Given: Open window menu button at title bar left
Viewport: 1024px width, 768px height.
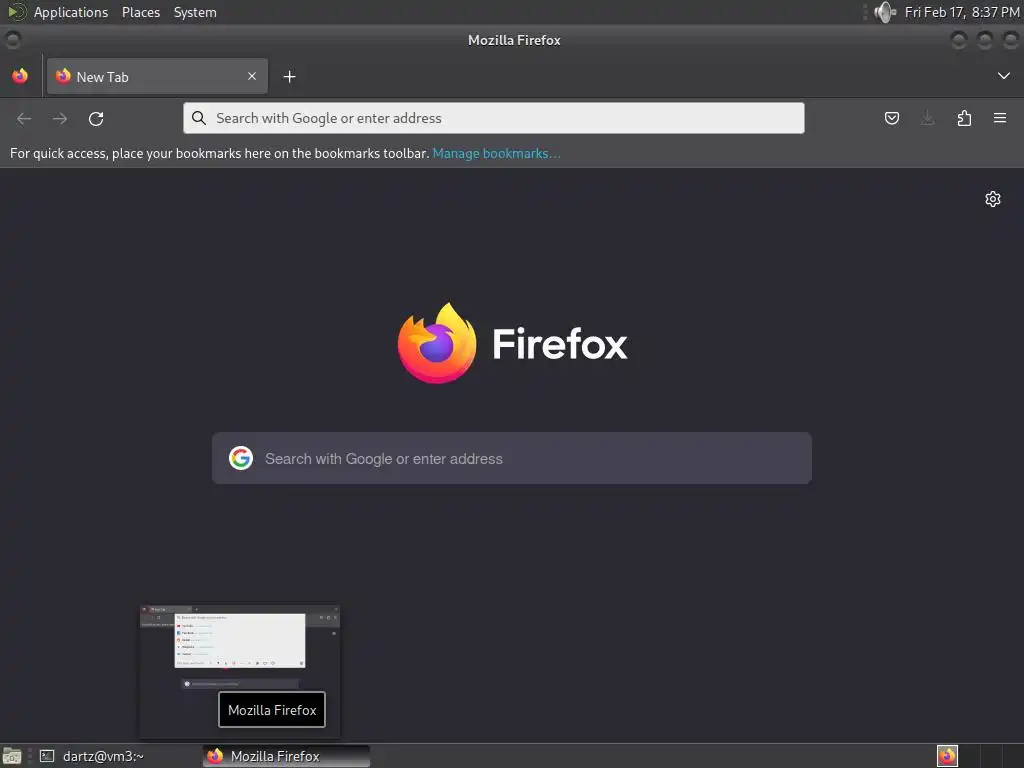Looking at the screenshot, I should tap(12, 40).
